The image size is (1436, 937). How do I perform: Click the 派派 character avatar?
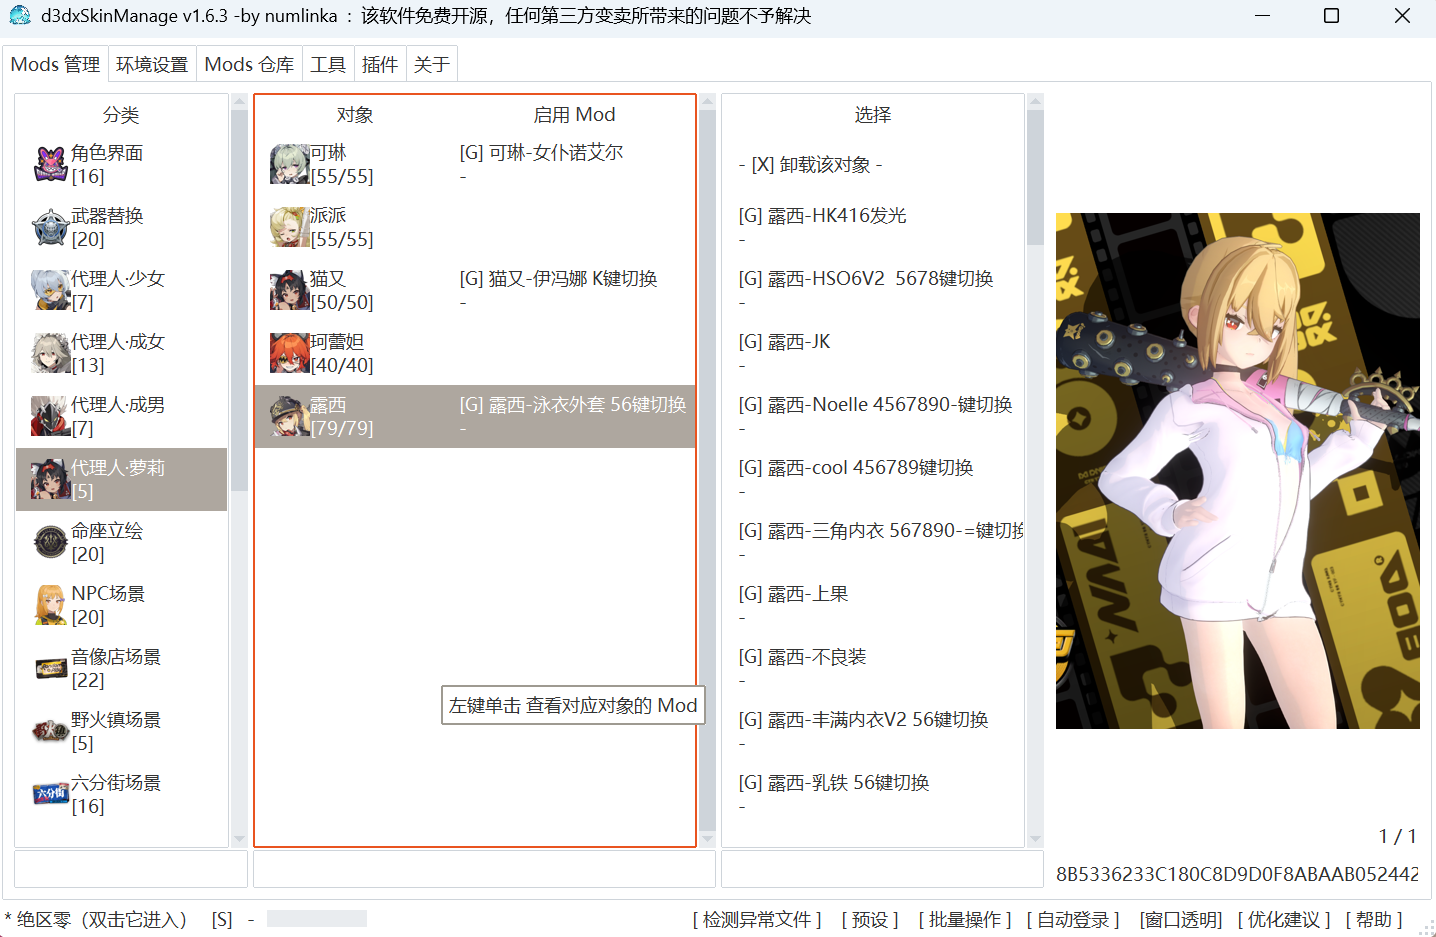[289, 227]
